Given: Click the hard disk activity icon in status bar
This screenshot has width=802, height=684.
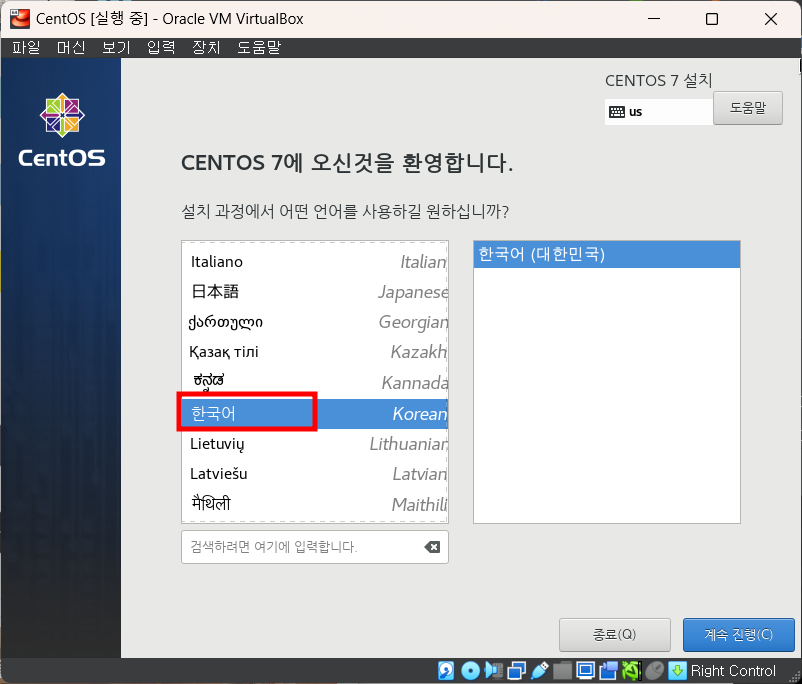Looking at the screenshot, I should pos(446,670).
